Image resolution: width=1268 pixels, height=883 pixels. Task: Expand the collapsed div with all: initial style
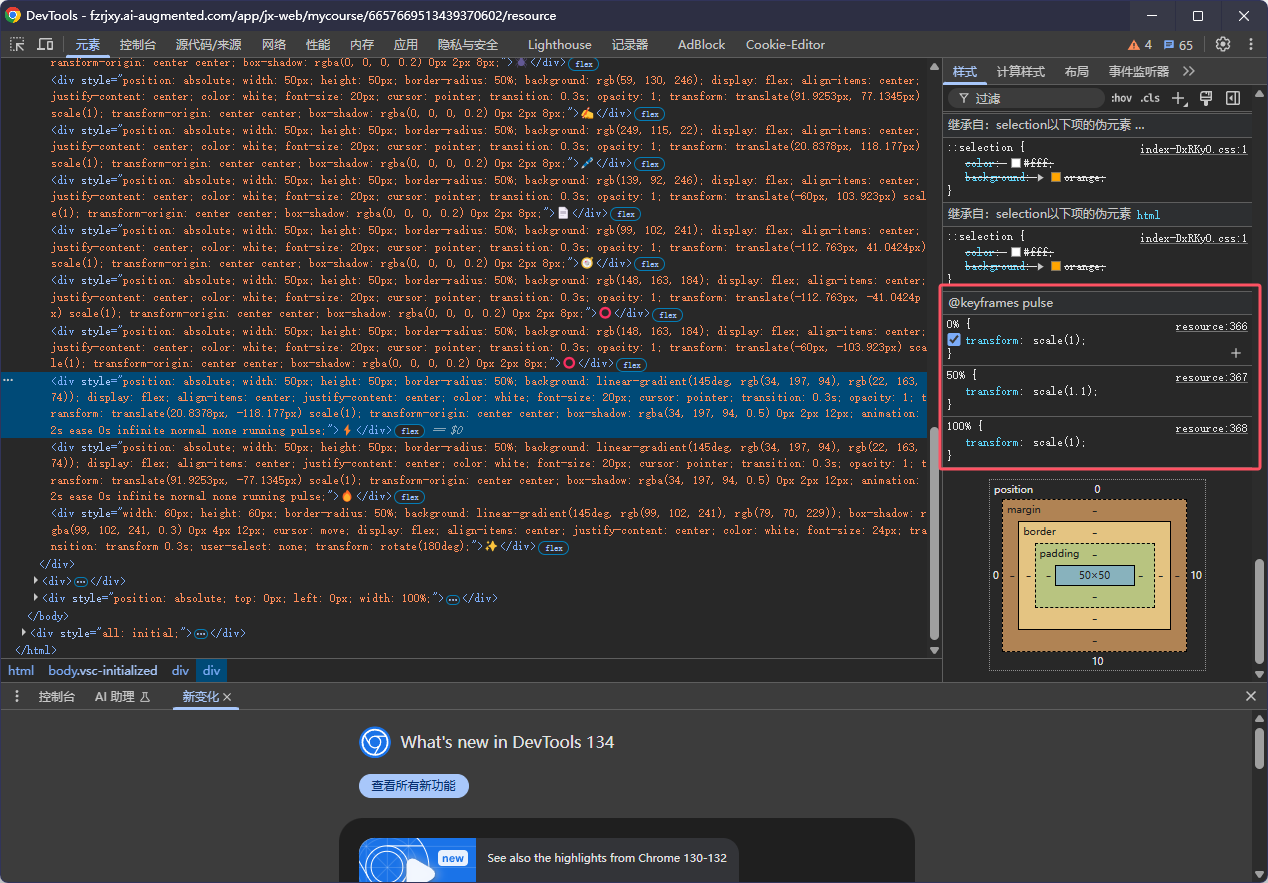click(24, 633)
